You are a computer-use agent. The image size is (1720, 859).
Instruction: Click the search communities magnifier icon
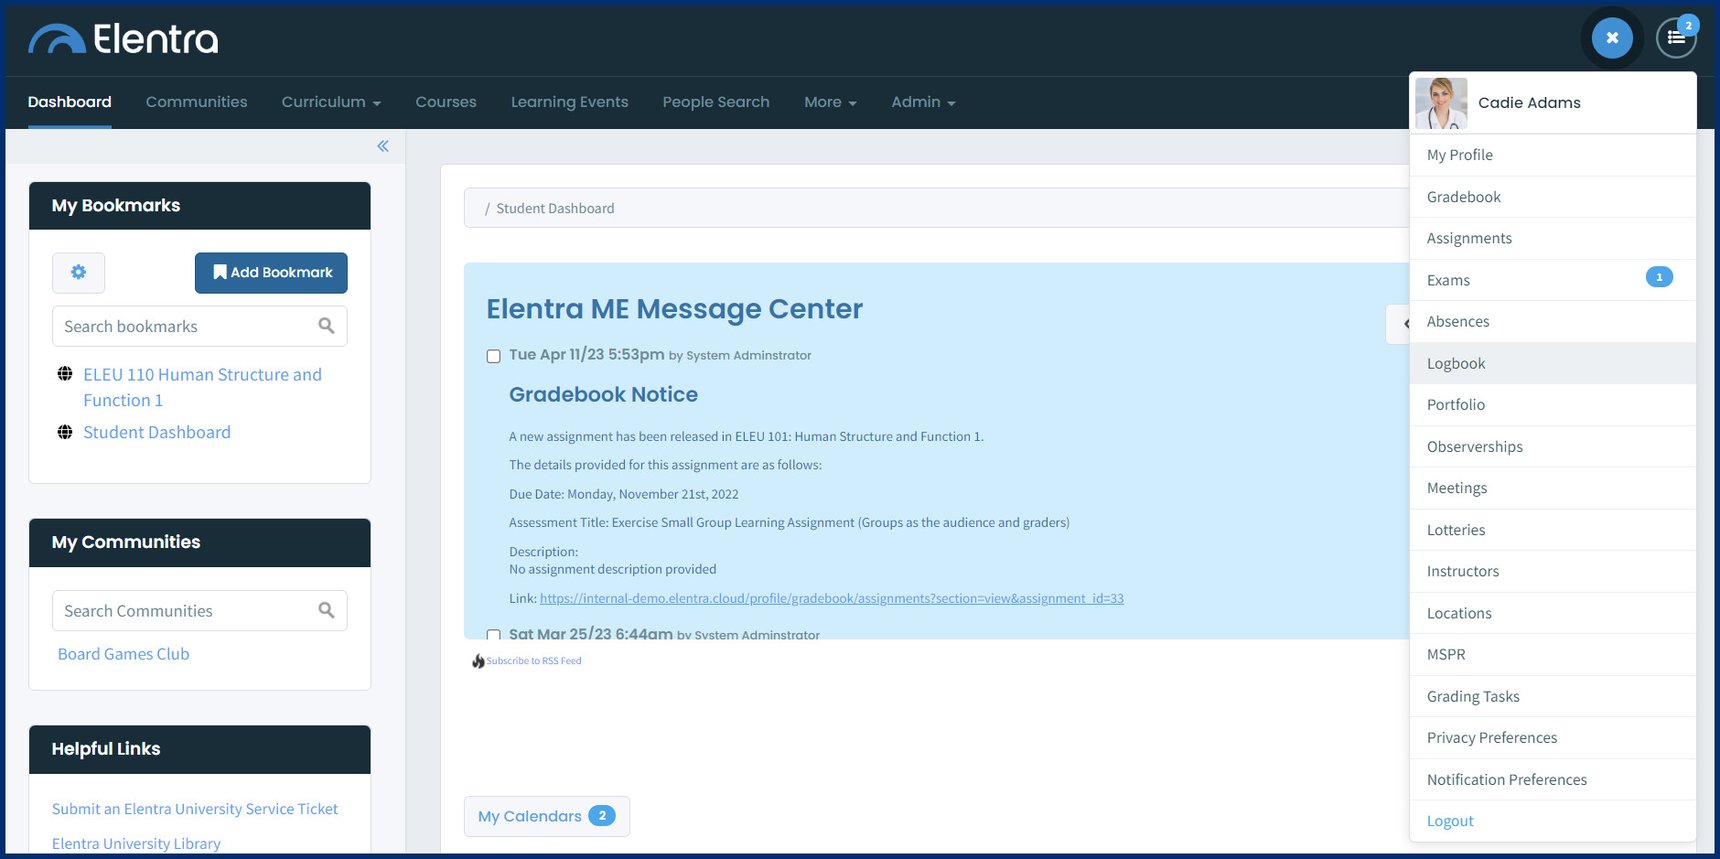click(x=326, y=610)
